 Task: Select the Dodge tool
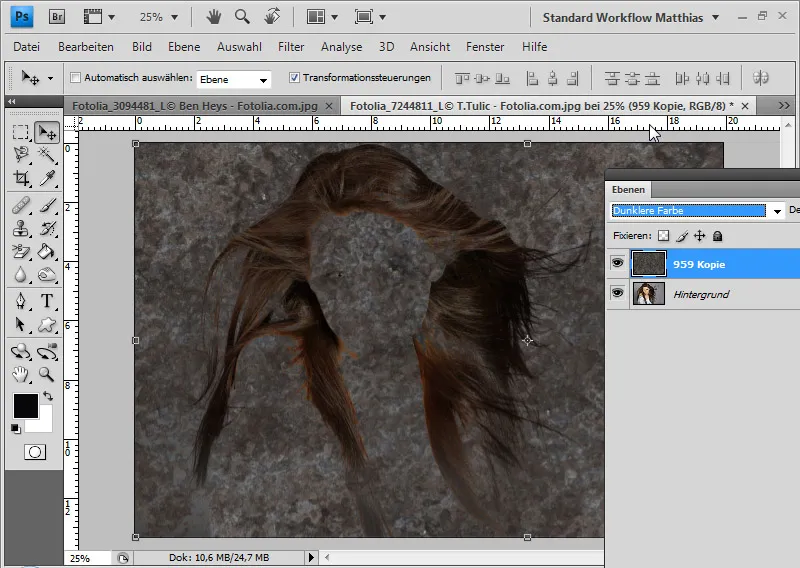pos(47,275)
